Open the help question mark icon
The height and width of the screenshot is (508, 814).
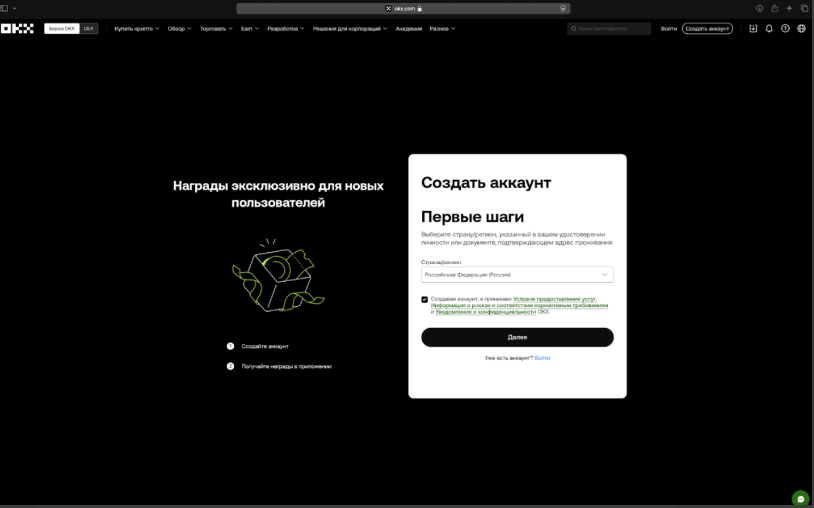(x=785, y=29)
